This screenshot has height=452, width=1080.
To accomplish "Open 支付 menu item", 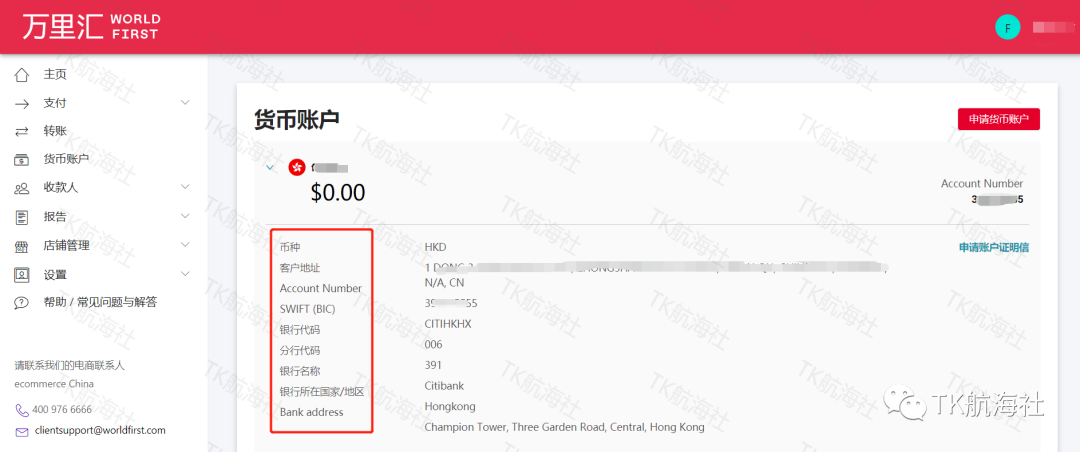I will tap(55, 103).
